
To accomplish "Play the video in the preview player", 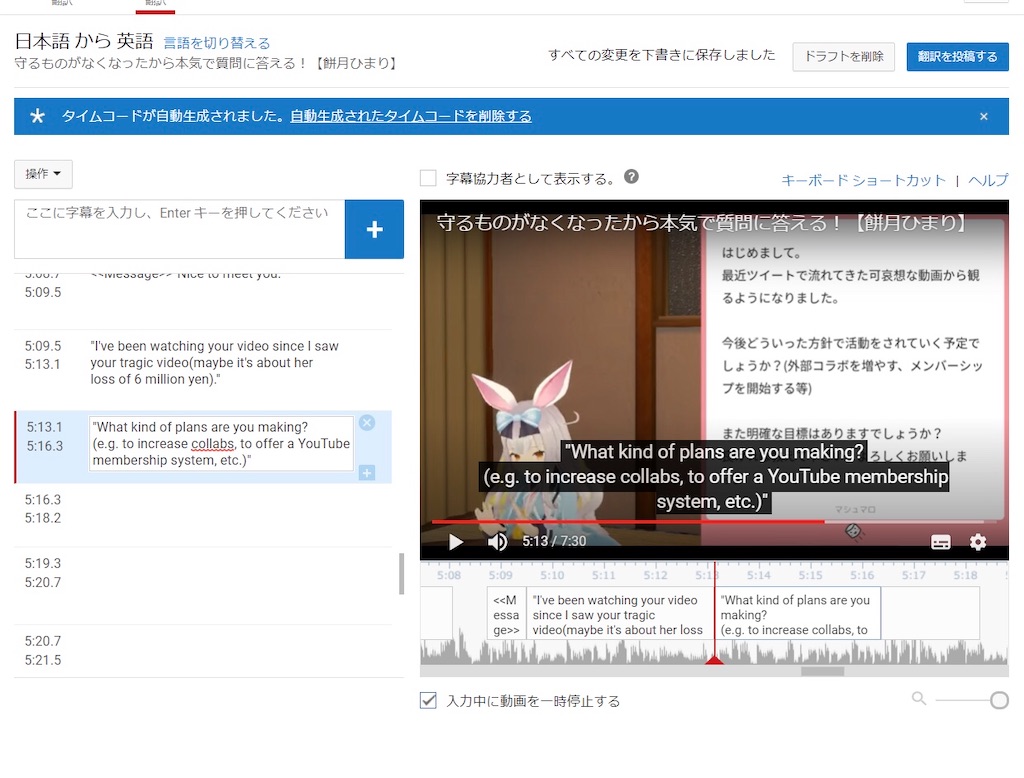I will coord(456,542).
